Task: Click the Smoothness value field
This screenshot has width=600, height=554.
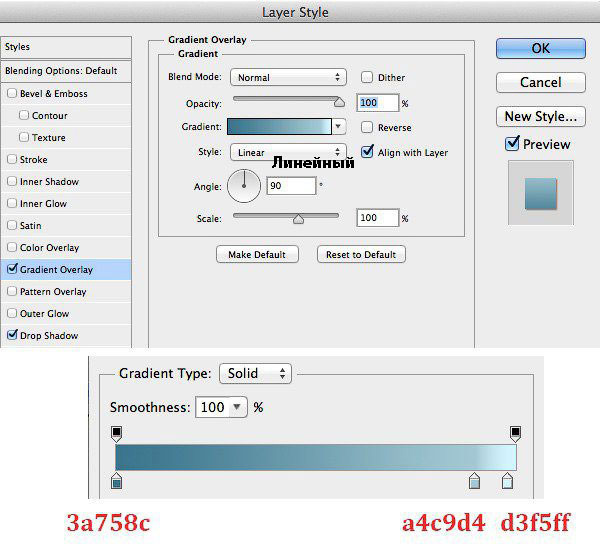Action: 214,407
